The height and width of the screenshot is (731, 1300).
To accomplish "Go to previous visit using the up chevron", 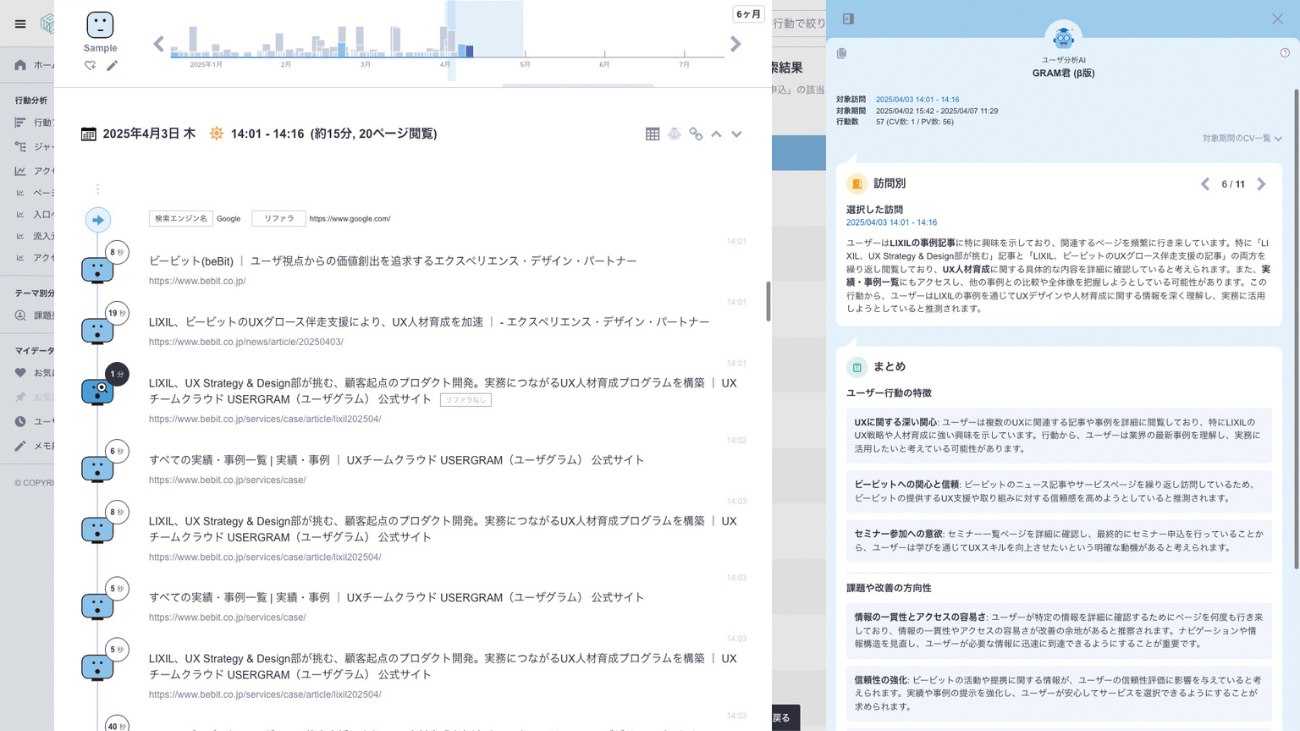I will pos(716,134).
